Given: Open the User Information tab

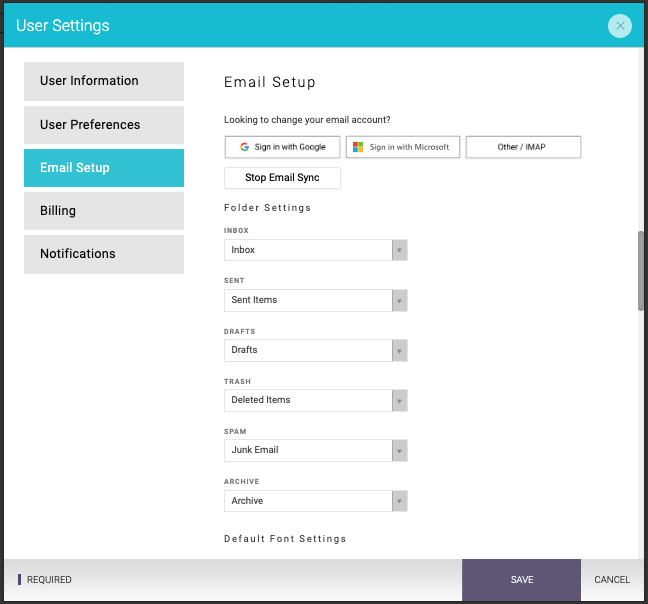Looking at the screenshot, I should click(104, 81).
